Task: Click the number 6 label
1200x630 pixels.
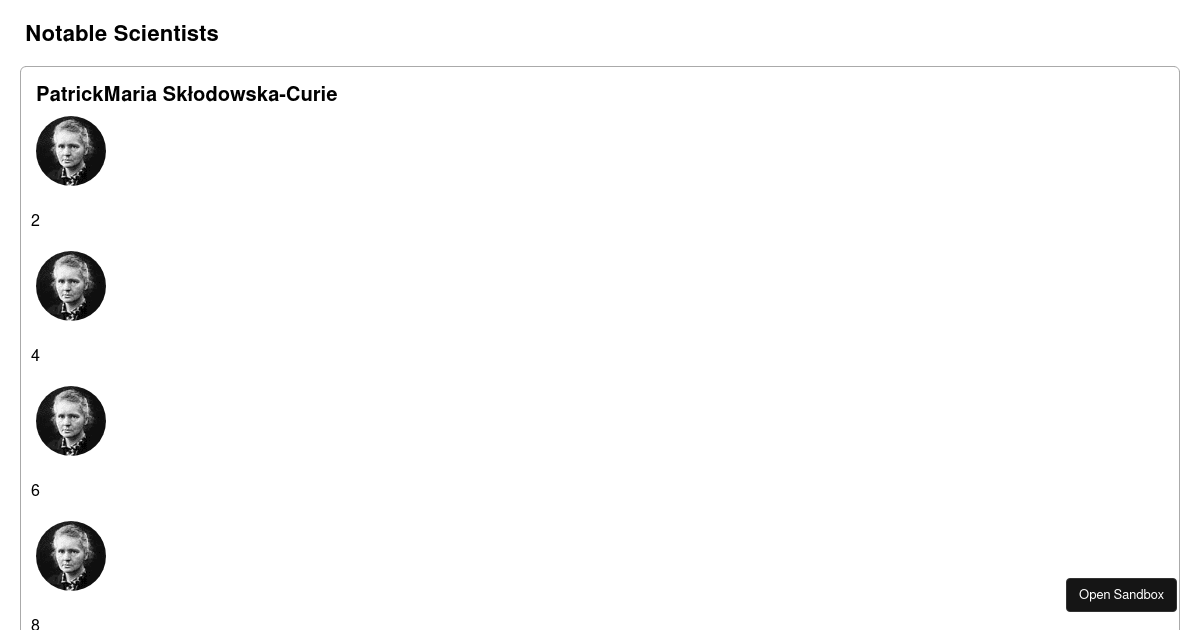Action: tap(35, 491)
